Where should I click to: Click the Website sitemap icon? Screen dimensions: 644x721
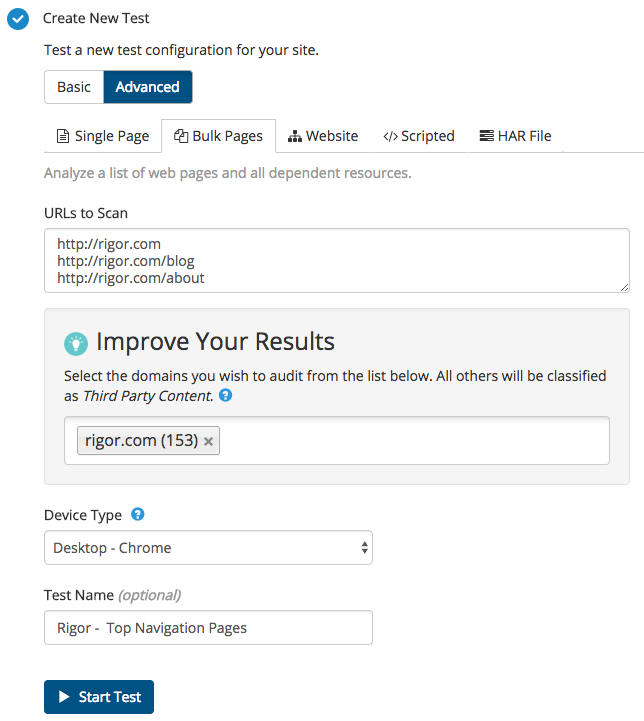click(295, 137)
